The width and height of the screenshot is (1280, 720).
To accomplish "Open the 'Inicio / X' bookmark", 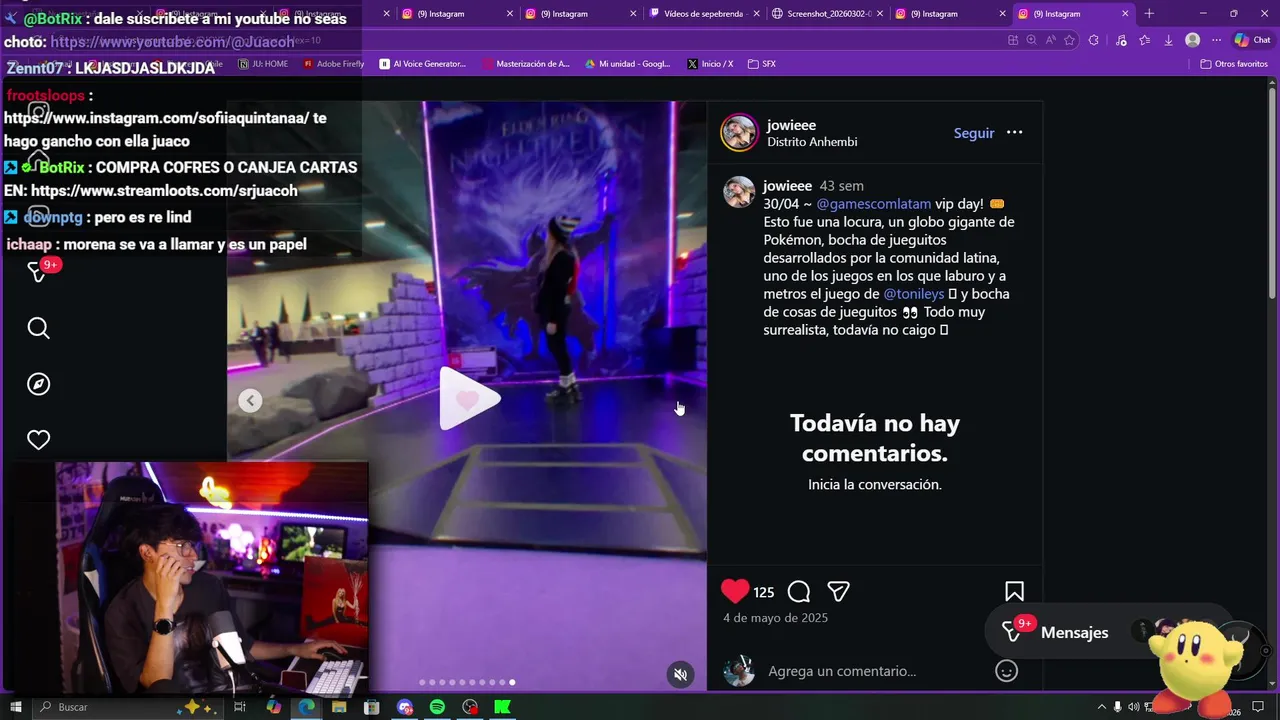I will (x=710, y=64).
